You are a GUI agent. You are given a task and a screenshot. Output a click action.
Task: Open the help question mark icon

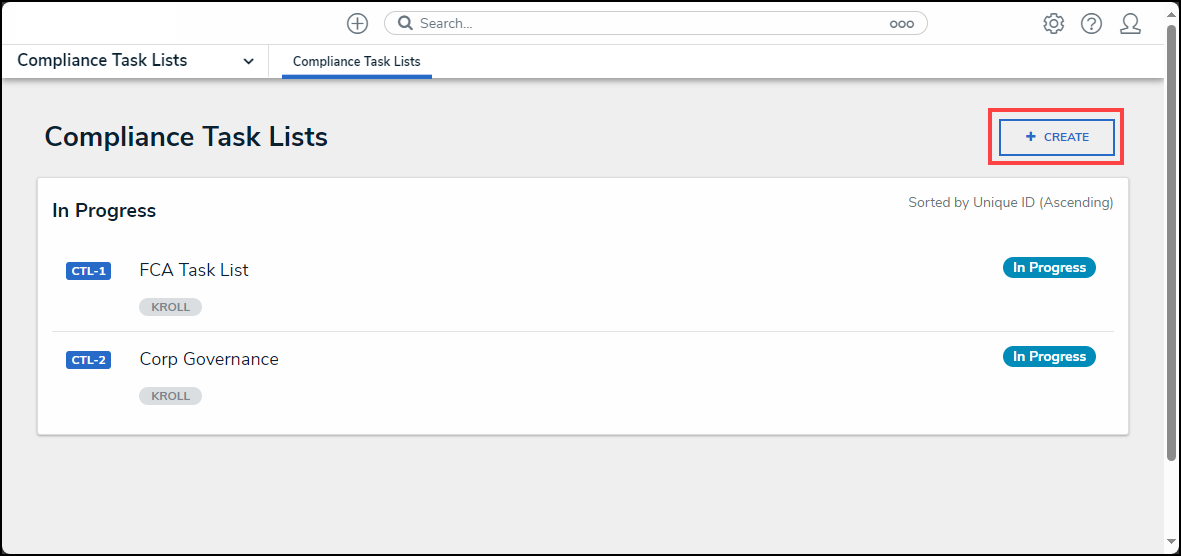[x=1091, y=24]
